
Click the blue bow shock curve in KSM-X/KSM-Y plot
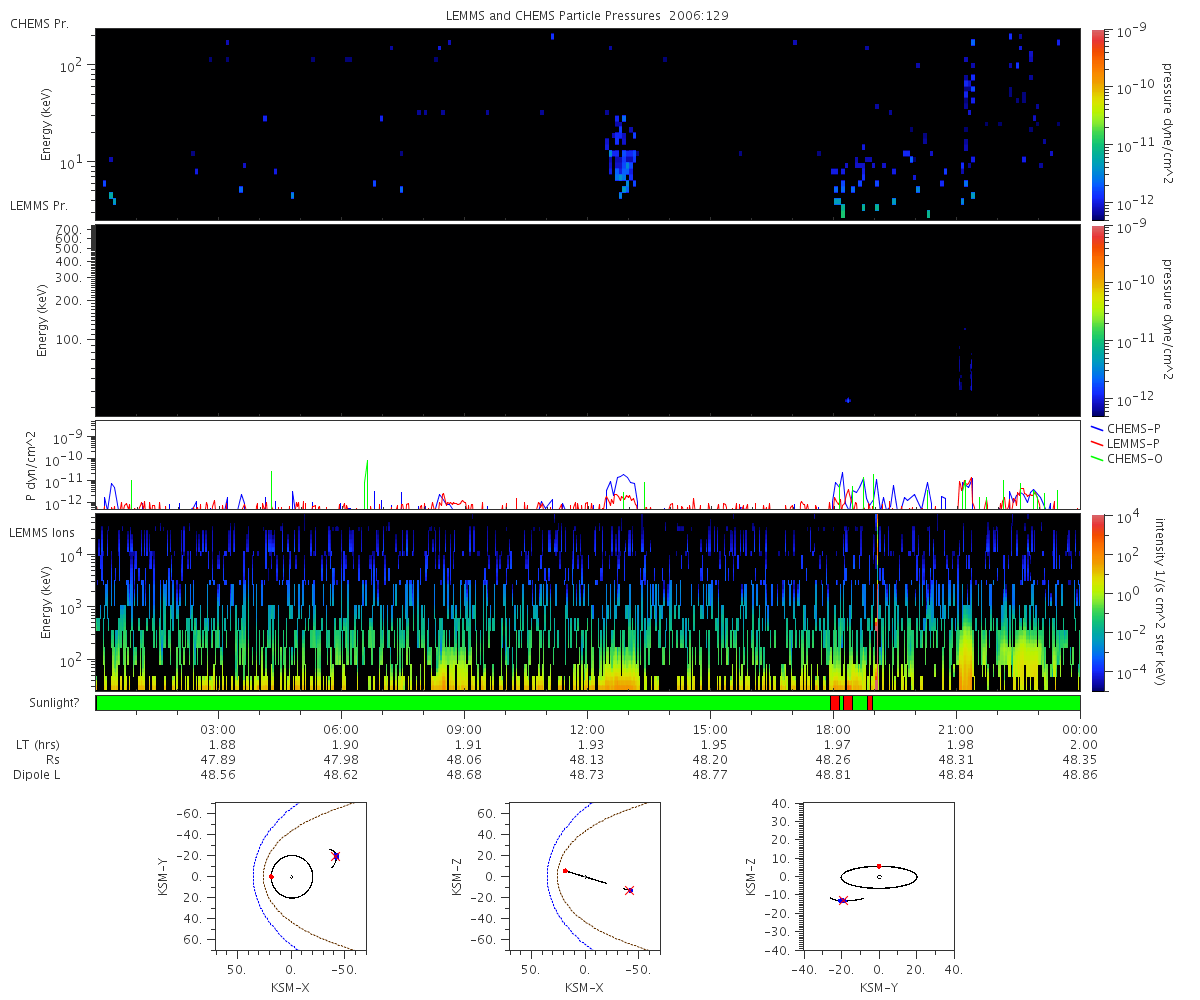(x=251, y=877)
